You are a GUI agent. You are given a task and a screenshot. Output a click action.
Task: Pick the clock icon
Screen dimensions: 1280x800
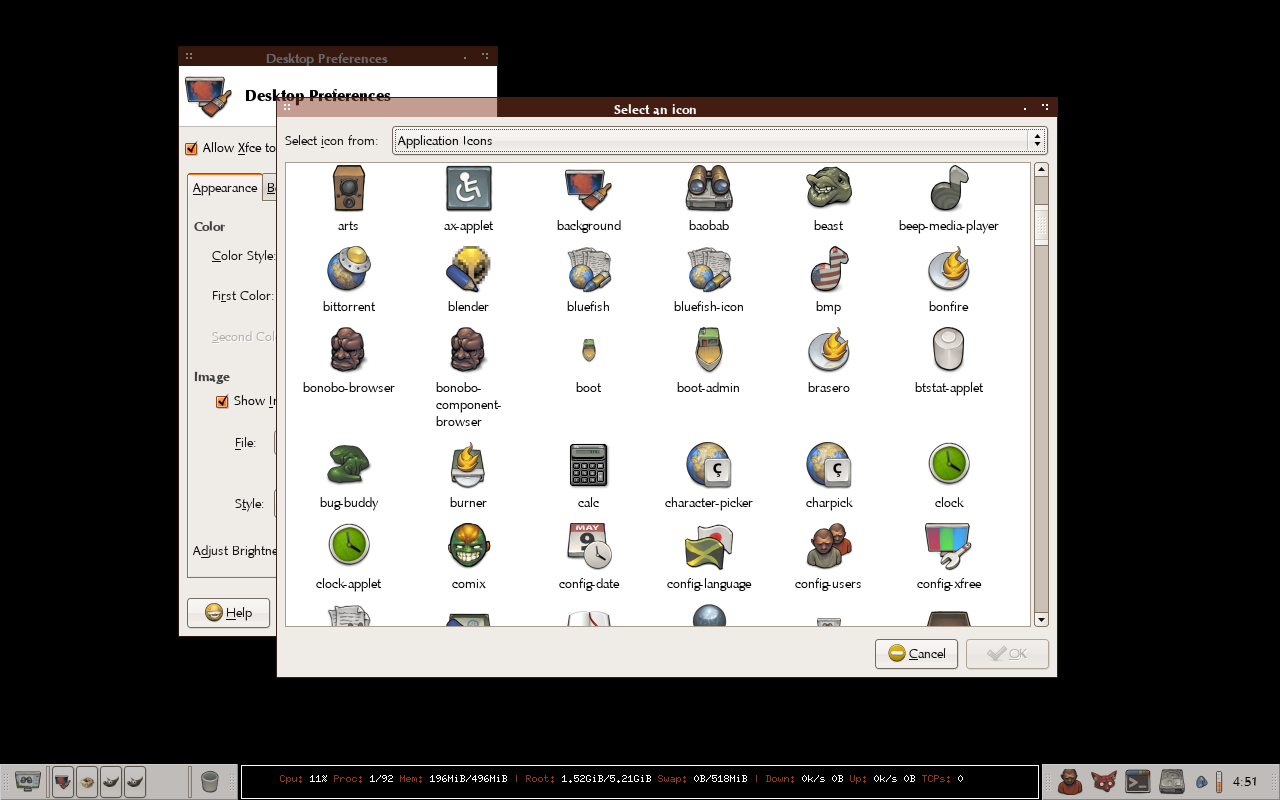point(948,465)
